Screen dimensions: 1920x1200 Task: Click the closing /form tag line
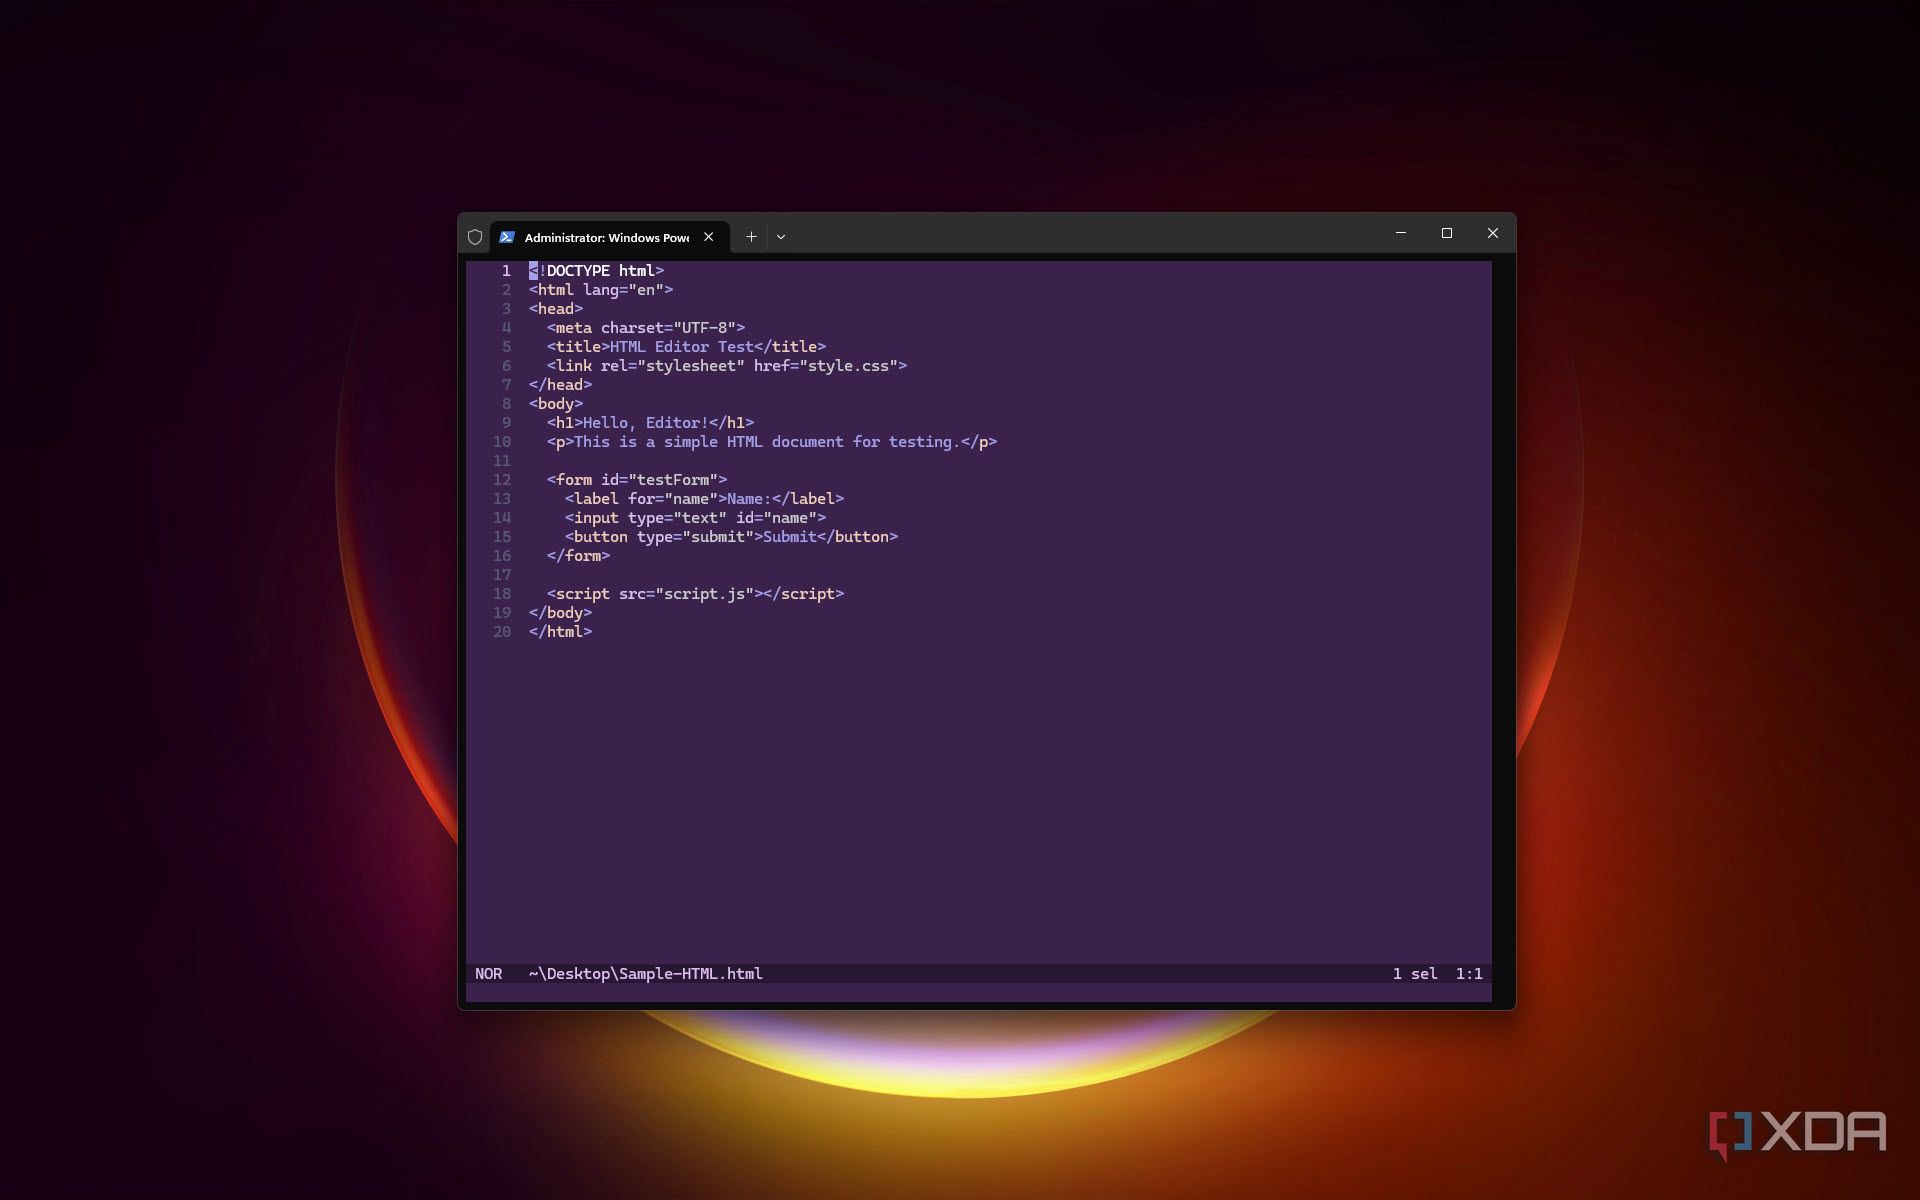578,556
